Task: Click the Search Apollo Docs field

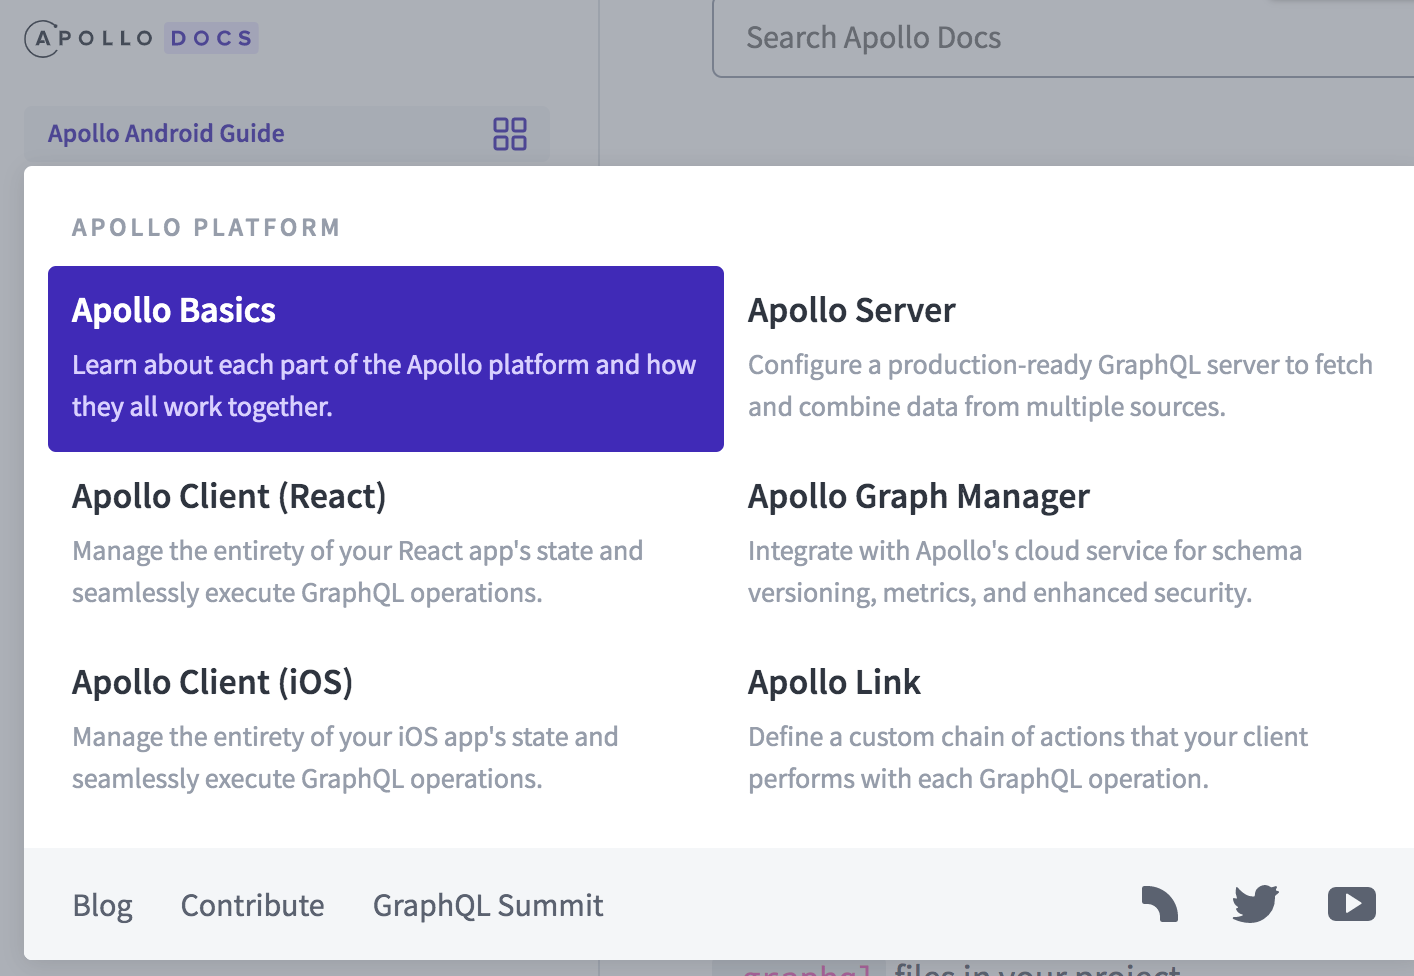Action: tap(1060, 38)
